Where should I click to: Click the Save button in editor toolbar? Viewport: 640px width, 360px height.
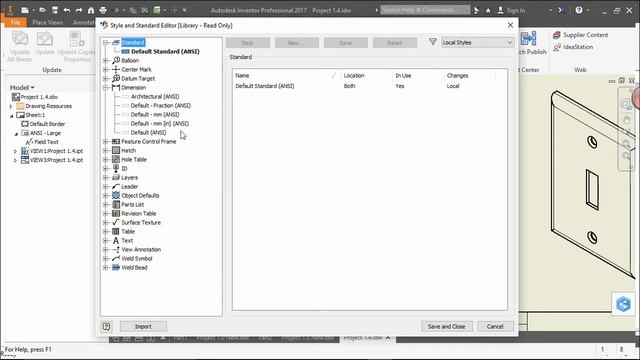pyautogui.click(x=346, y=42)
